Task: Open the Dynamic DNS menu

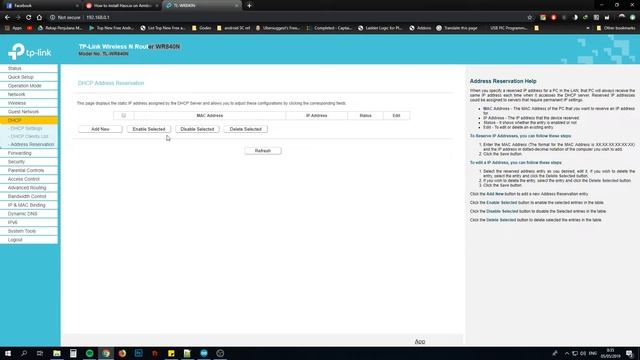Action: click(x=29, y=214)
